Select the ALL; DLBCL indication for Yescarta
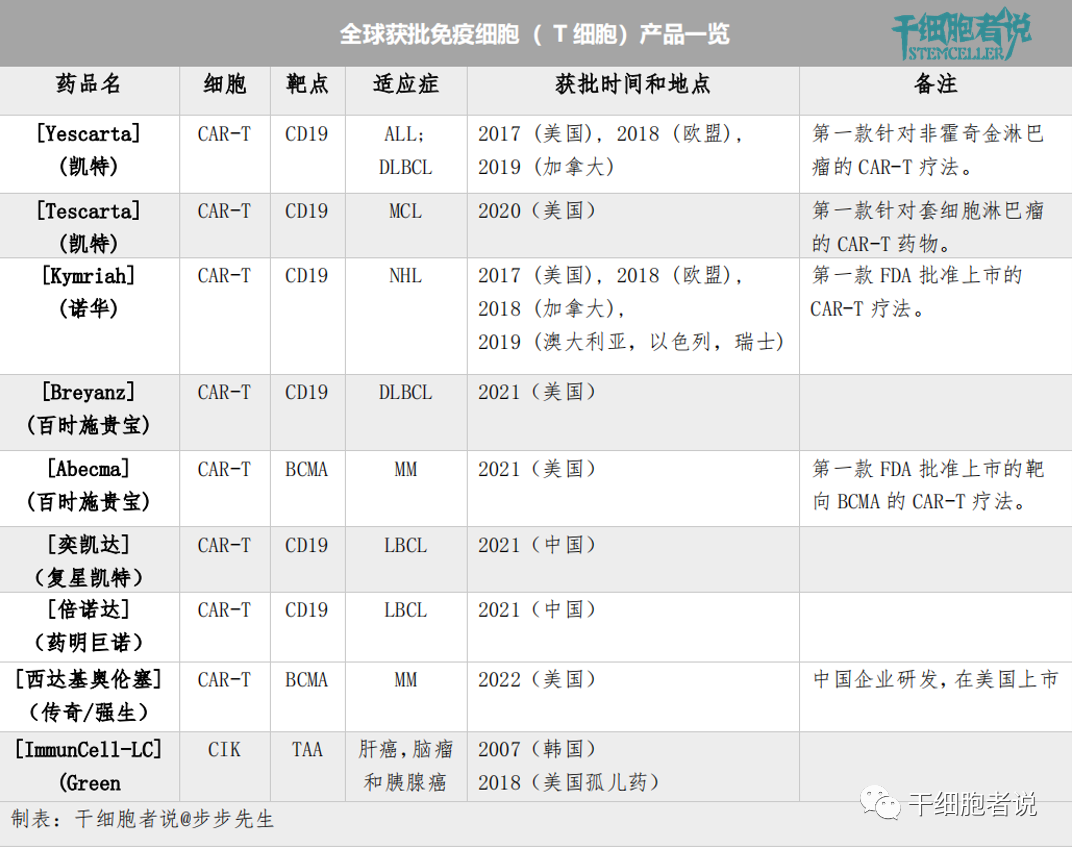This screenshot has width=1072, height=851. click(x=405, y=150)
